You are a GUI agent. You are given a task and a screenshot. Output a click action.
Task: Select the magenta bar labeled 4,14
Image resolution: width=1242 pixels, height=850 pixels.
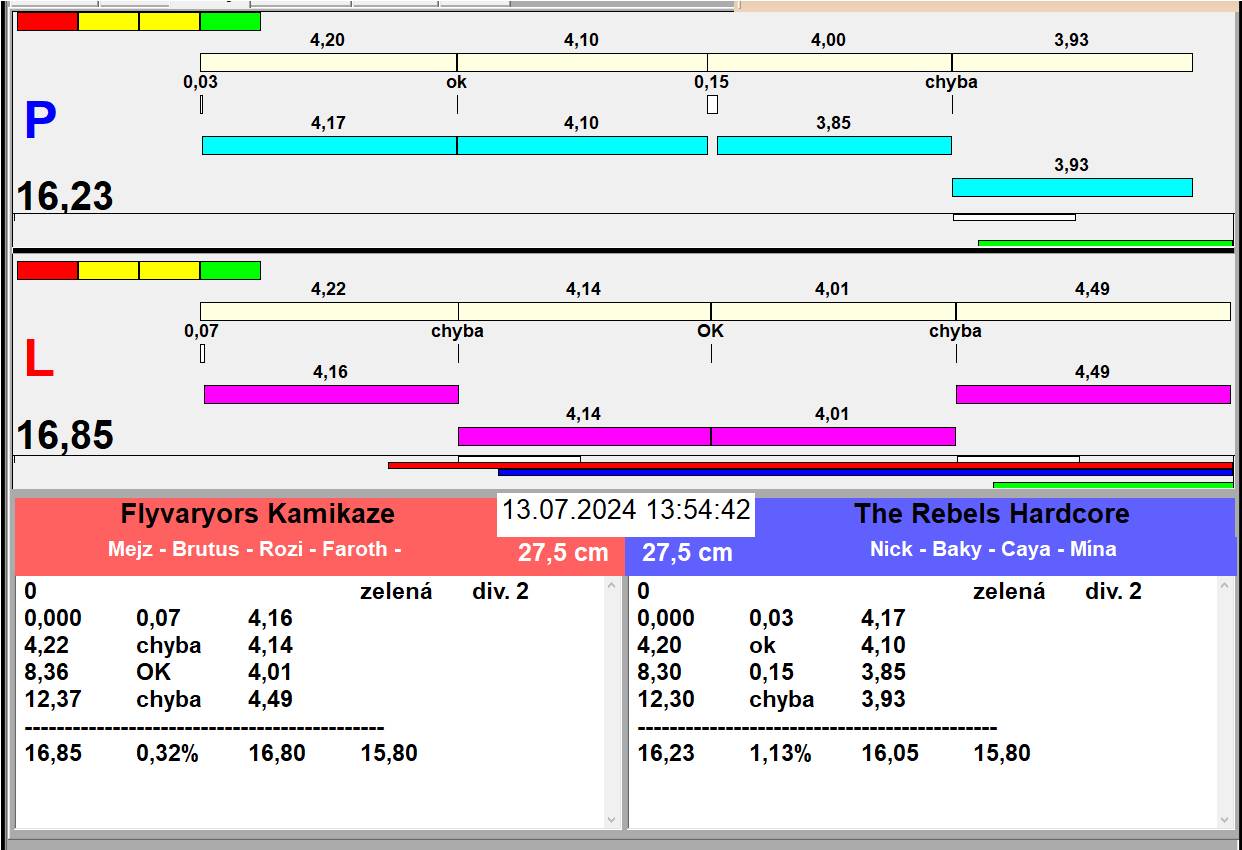pos(584,436)
